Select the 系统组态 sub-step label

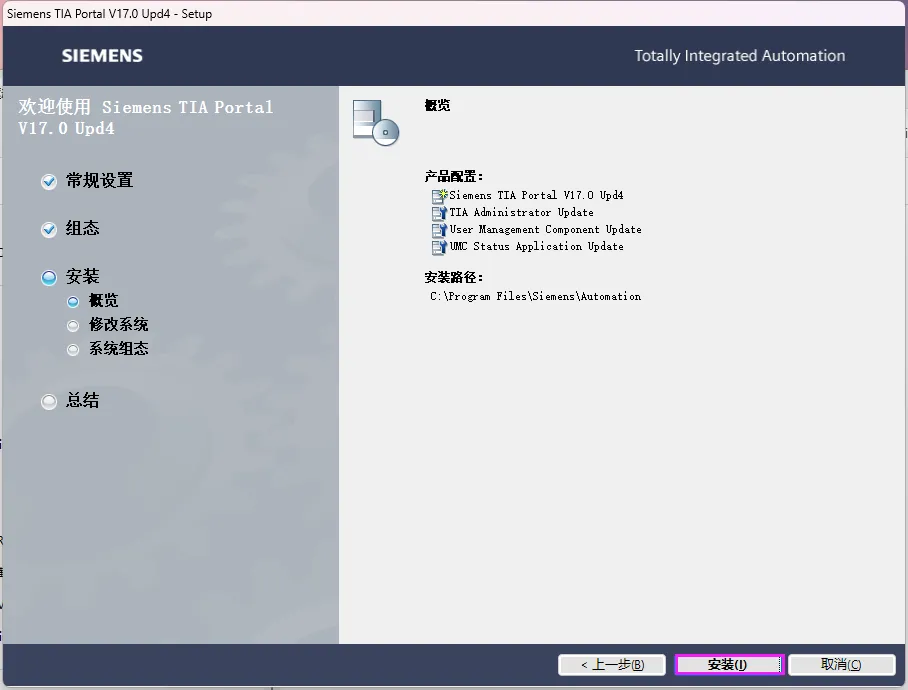click(x=119, y=348)
